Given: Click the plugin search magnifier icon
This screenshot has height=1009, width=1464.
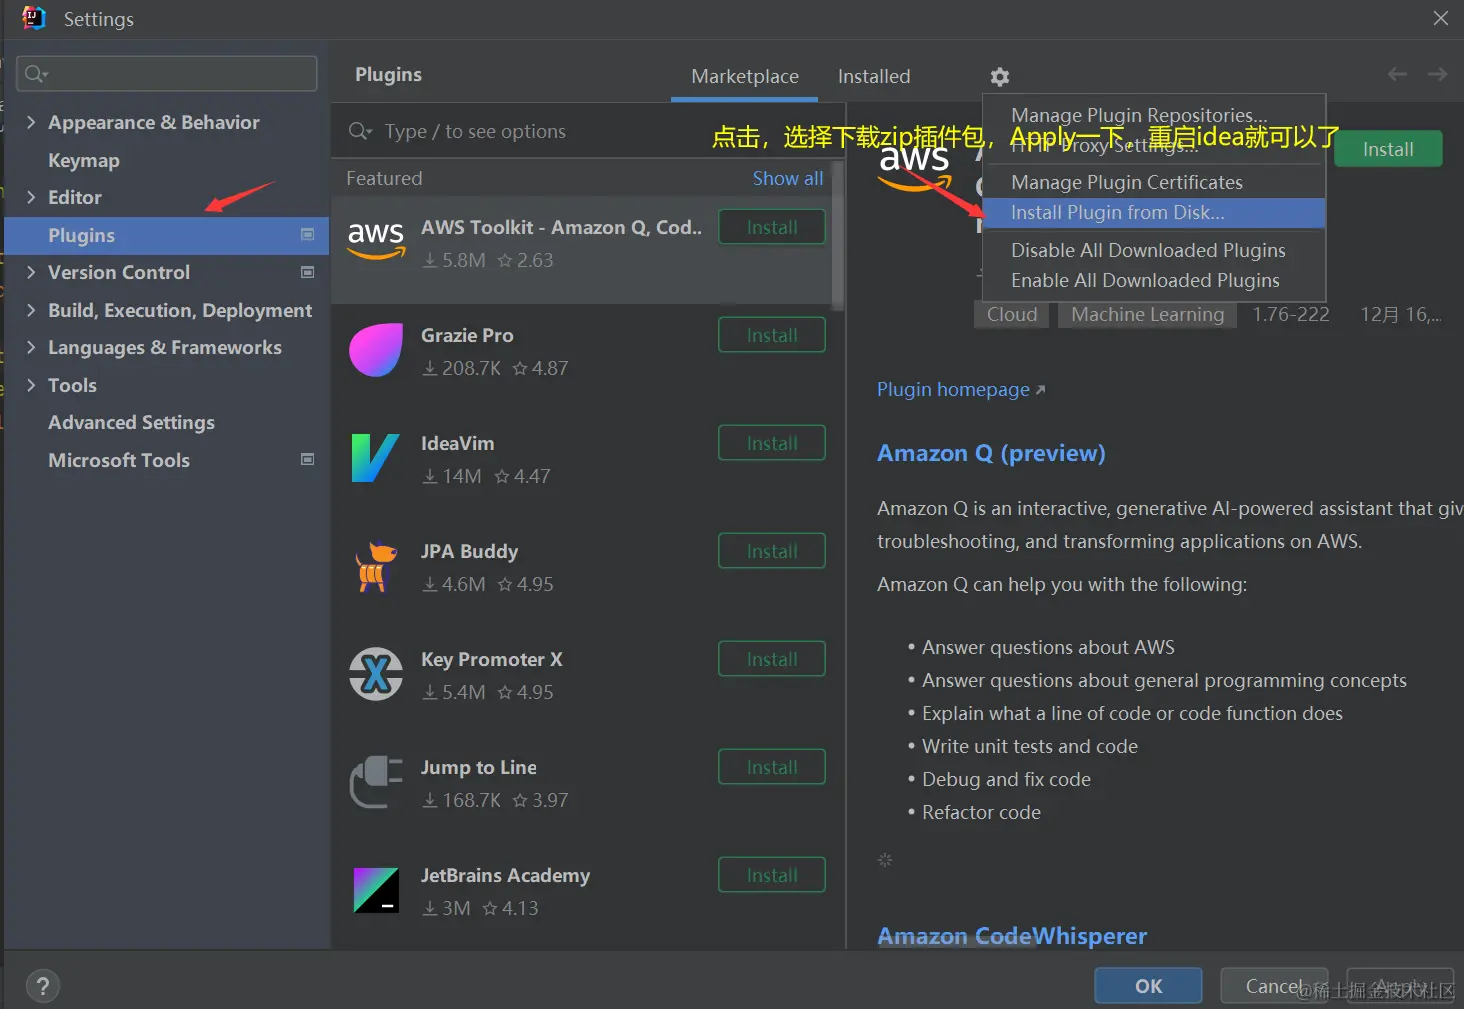Looking at the screenshot, I should point(360,131).
